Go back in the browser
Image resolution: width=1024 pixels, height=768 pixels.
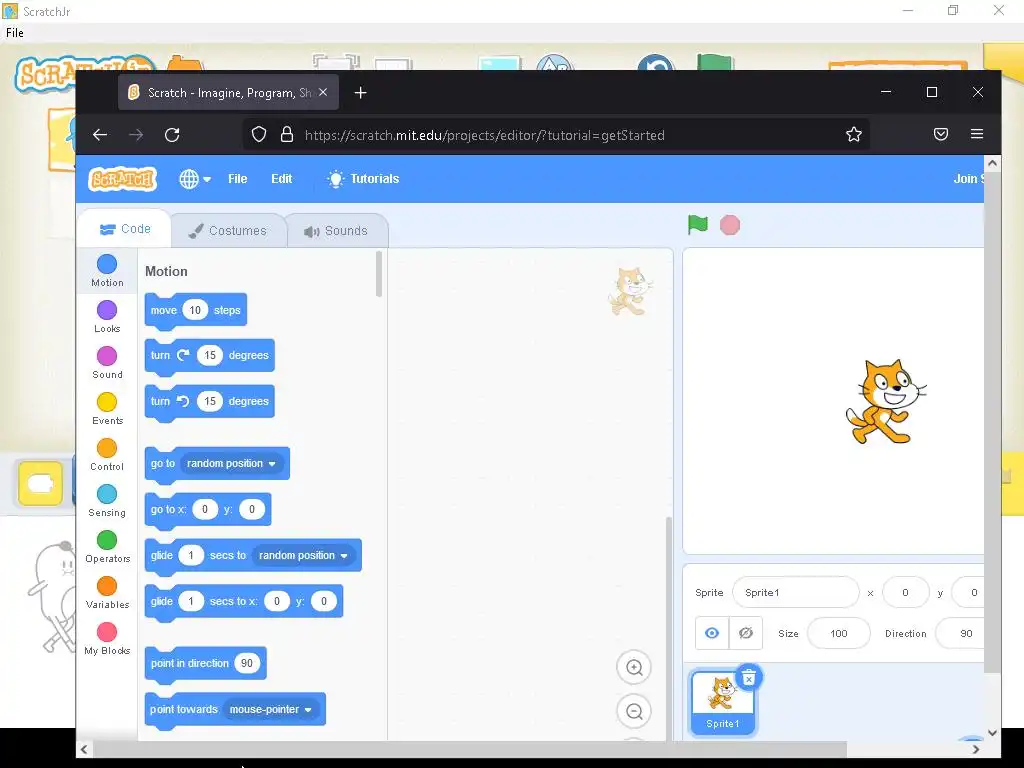[100, 135]
